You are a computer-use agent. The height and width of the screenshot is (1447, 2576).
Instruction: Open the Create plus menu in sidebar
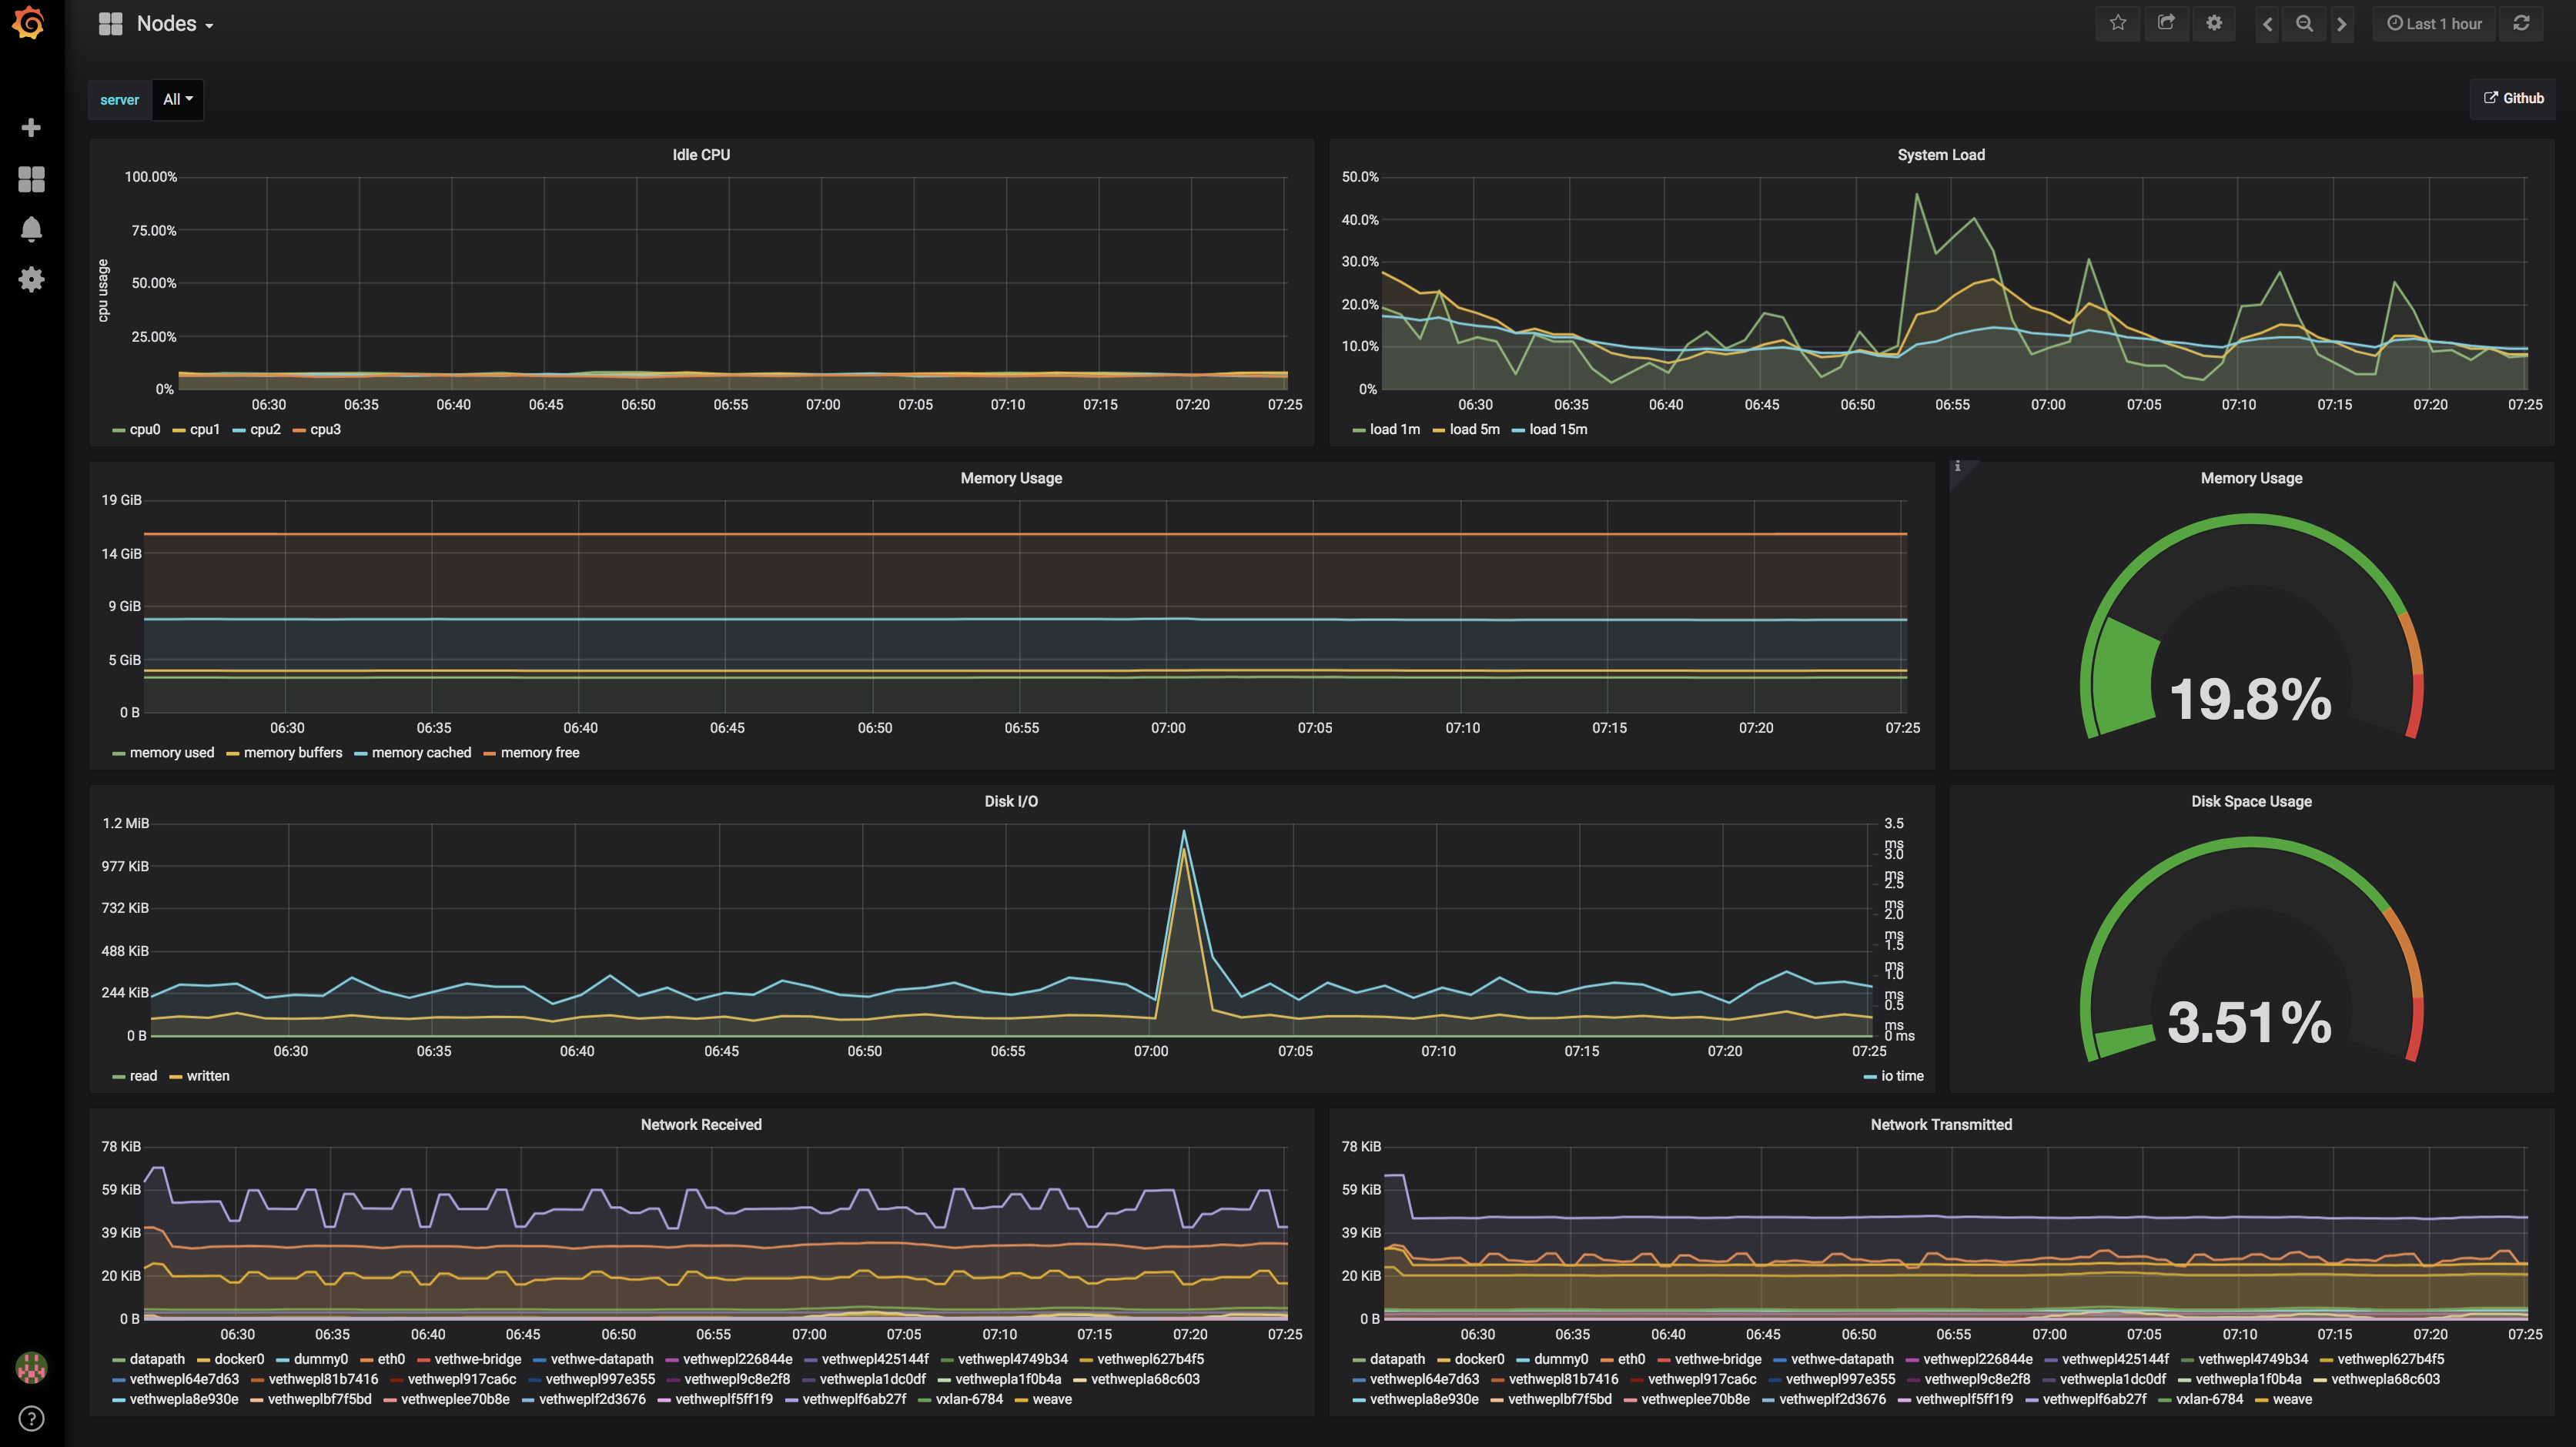31,128
